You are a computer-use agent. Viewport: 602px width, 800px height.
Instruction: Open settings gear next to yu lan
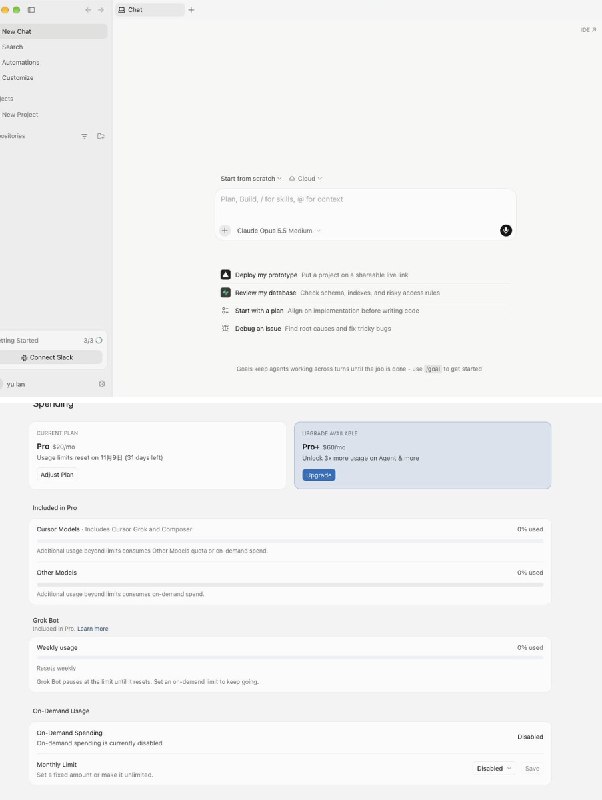pyautogui.click(x=102, y=384)
